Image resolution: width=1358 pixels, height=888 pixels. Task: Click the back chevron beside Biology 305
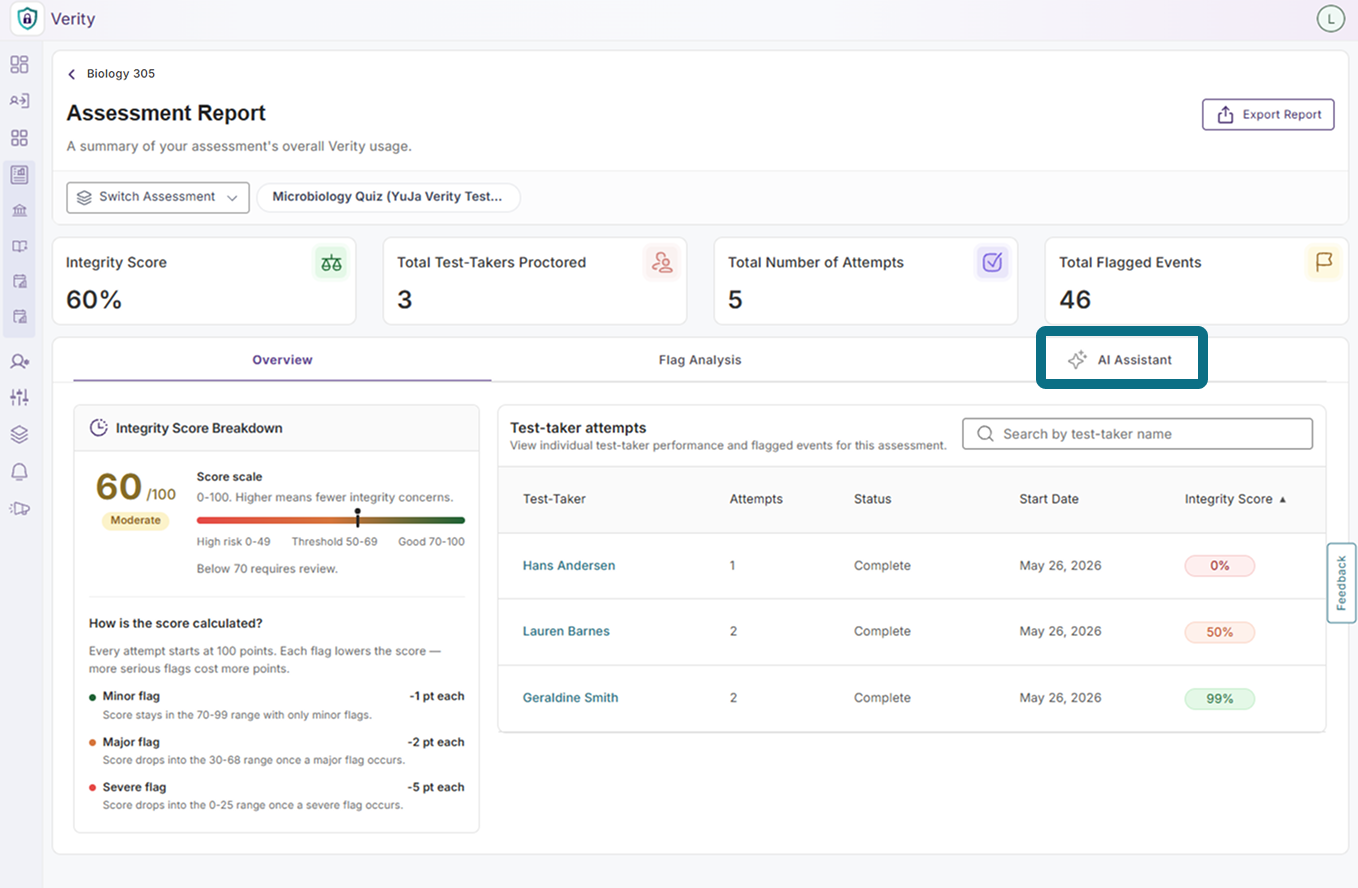coord(72,74)
